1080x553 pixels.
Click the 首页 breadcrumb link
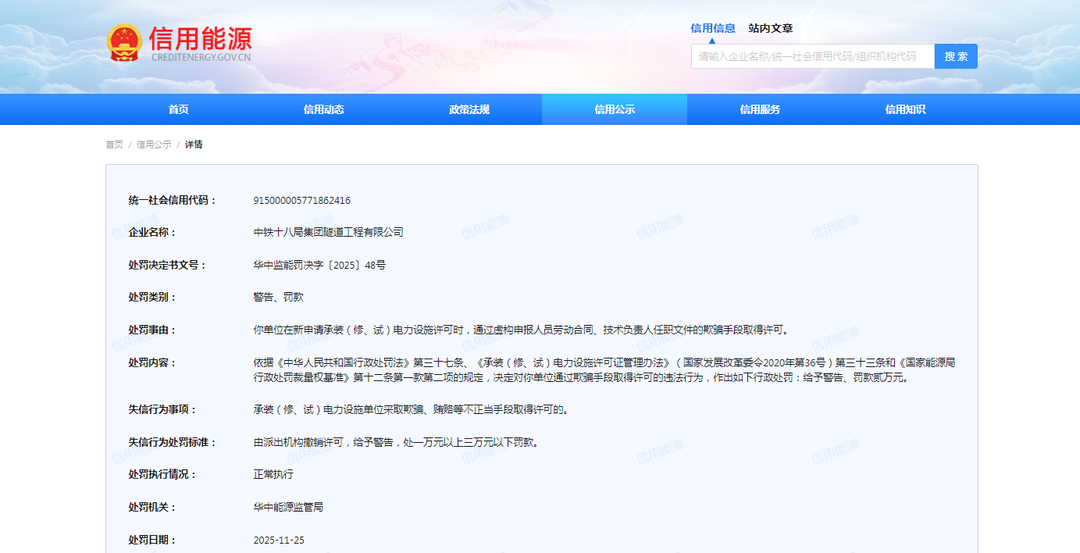pos(114,145)
